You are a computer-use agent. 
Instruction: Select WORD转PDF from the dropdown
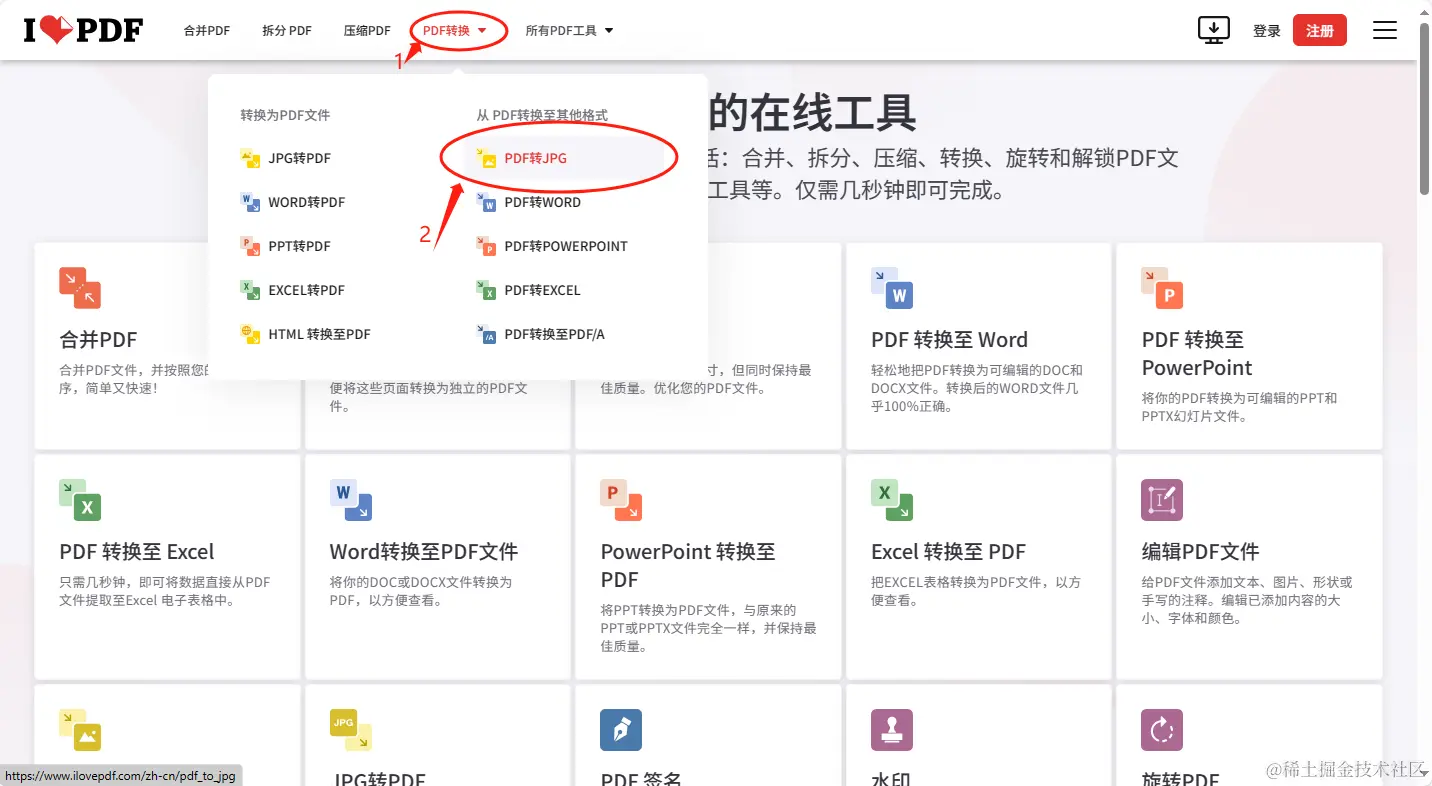(x=306, y=202)
